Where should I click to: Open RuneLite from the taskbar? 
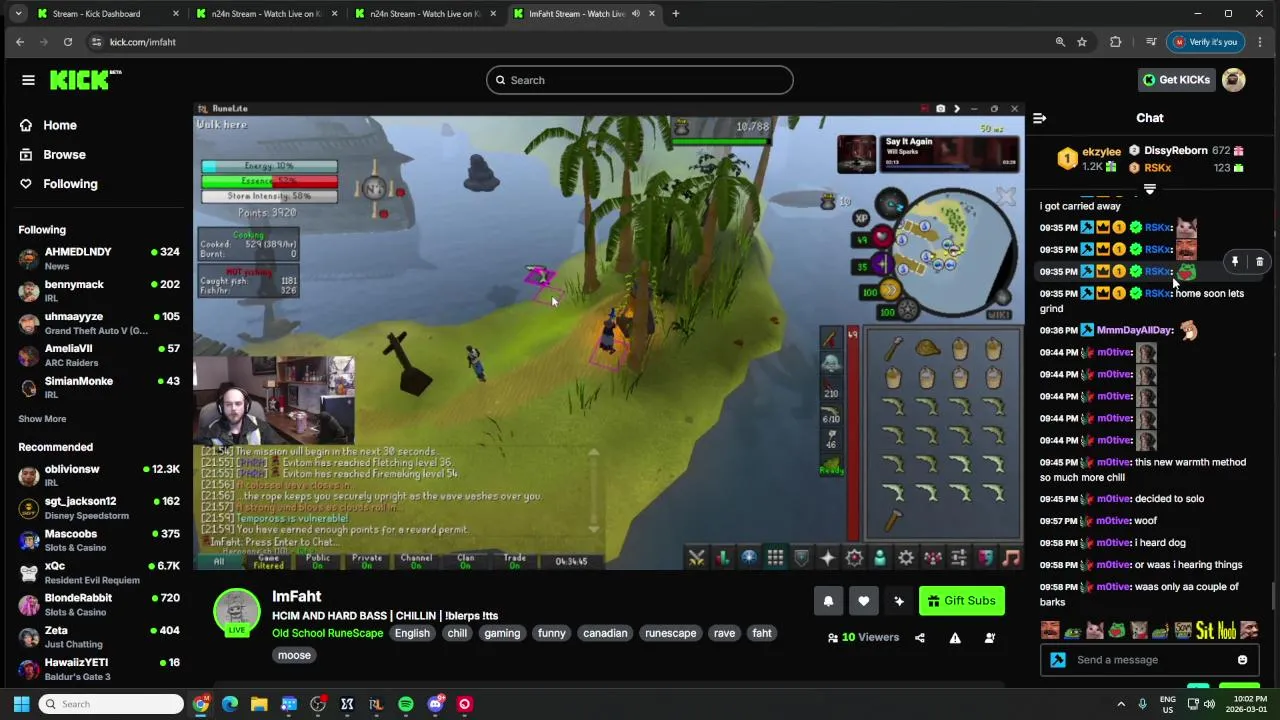[376, 704]
